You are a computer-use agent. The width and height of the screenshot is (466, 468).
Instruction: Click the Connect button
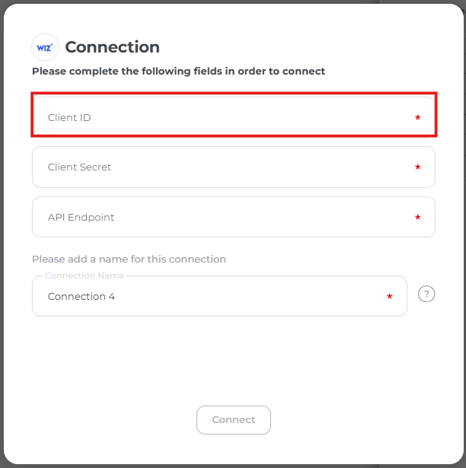pos(234,420)
